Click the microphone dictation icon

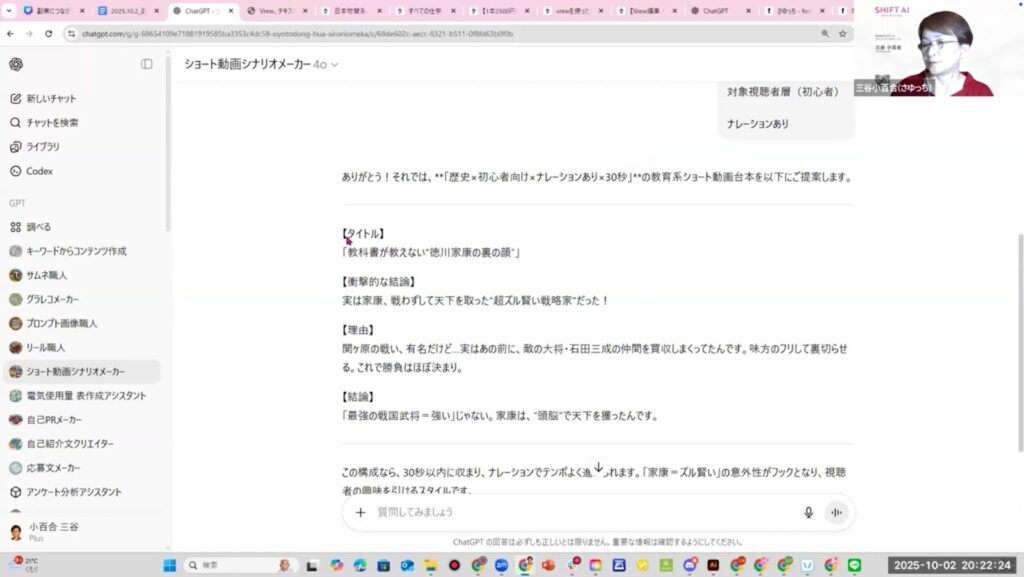[x=808, y=512]
